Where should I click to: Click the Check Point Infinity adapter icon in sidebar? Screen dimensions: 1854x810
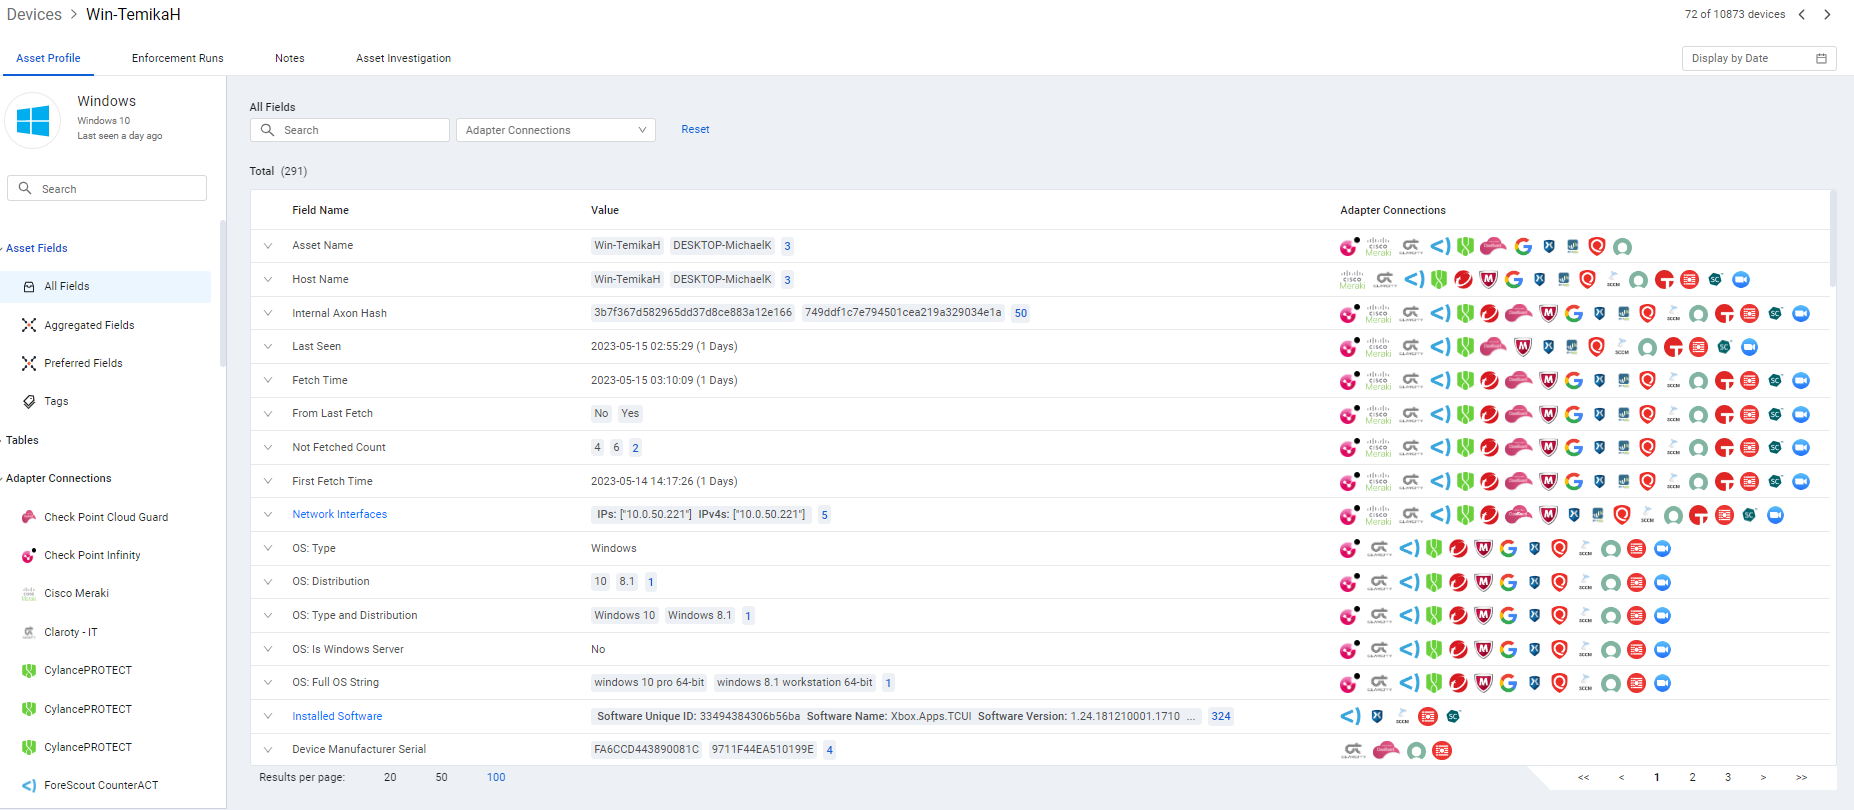pos(29,555)
